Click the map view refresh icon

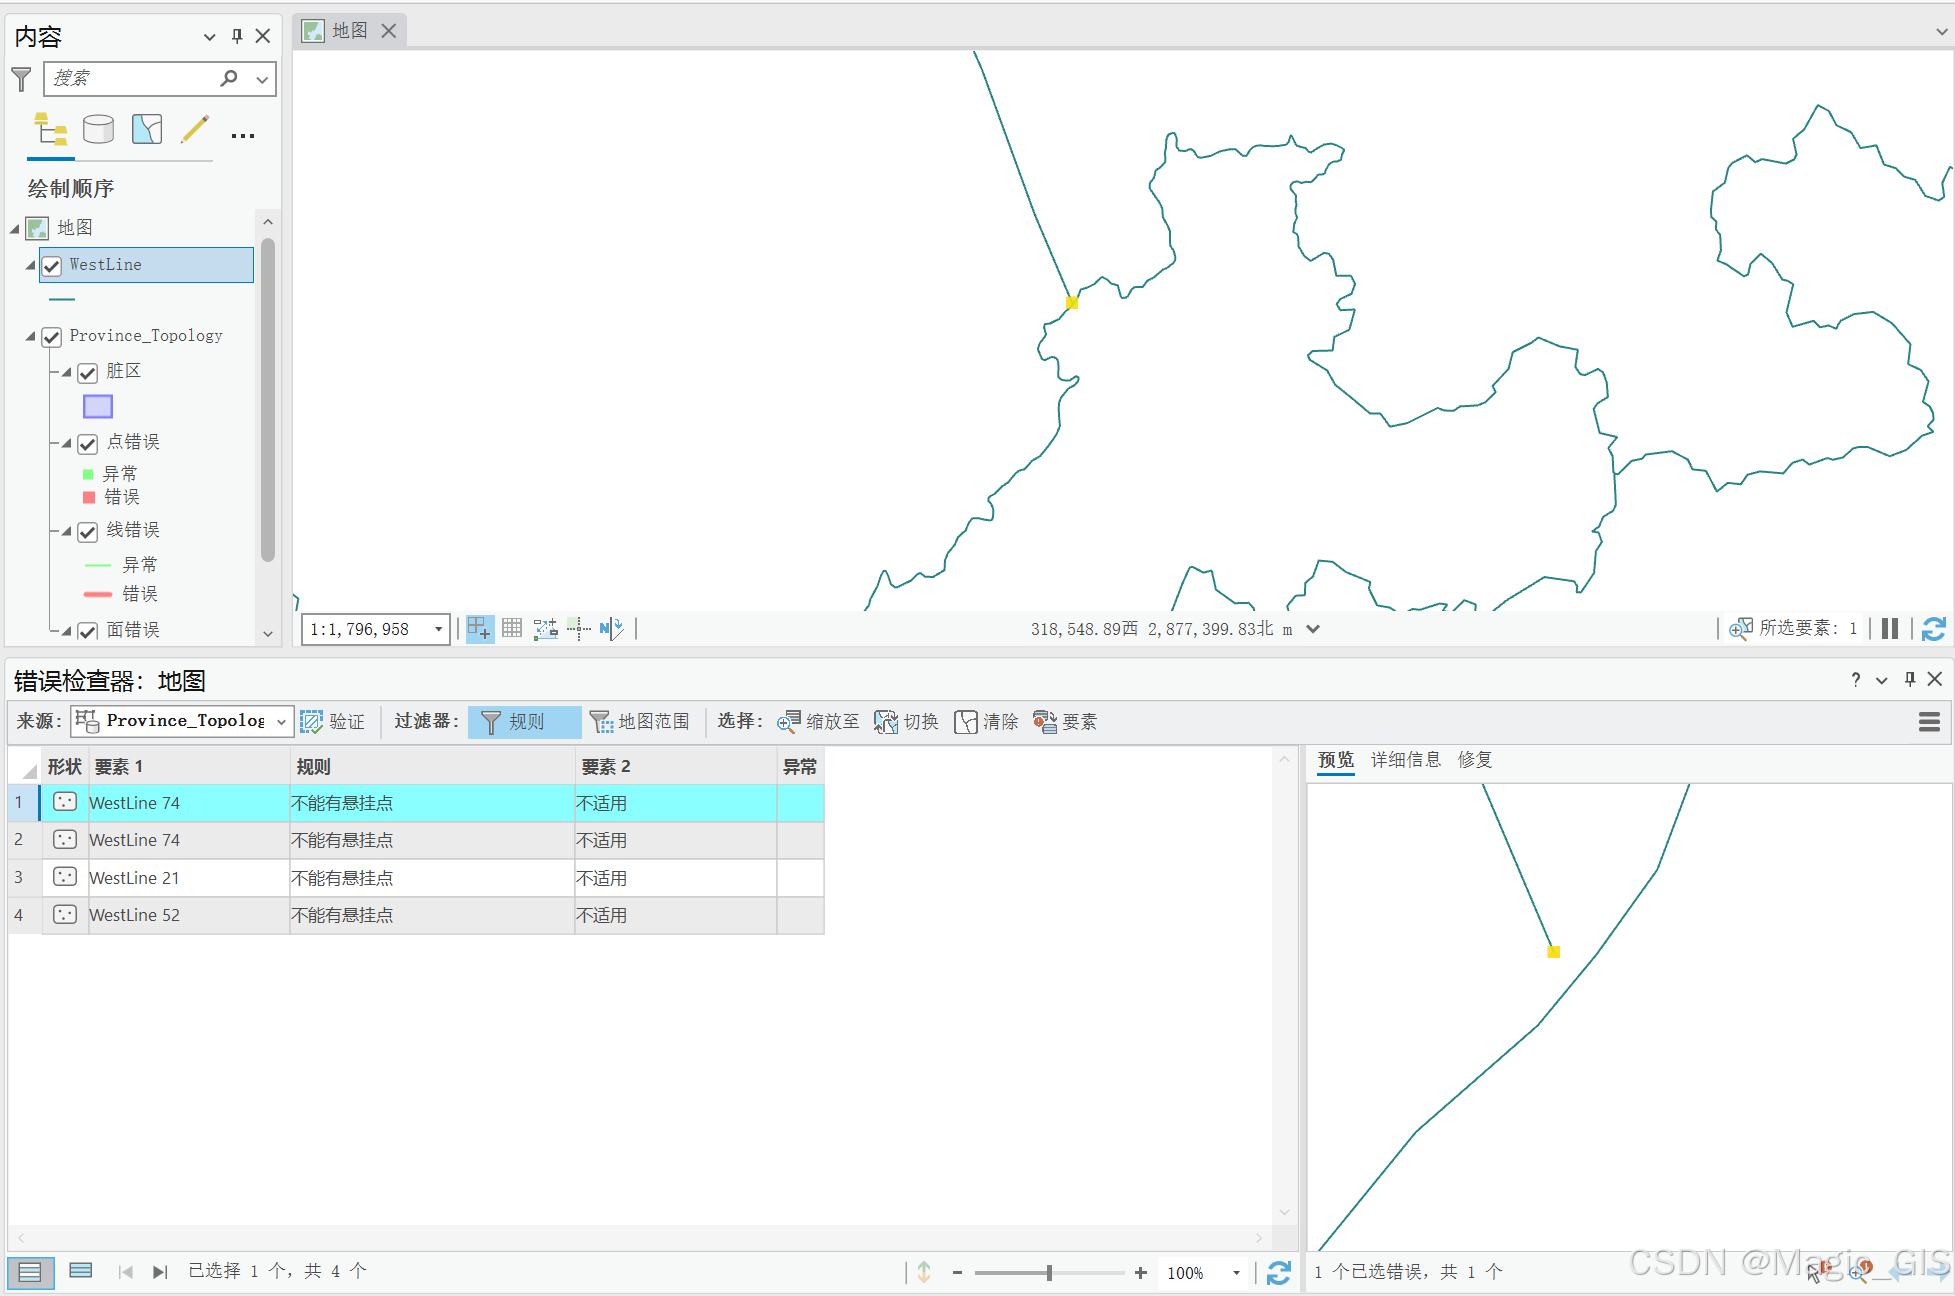pos(1933,629)
